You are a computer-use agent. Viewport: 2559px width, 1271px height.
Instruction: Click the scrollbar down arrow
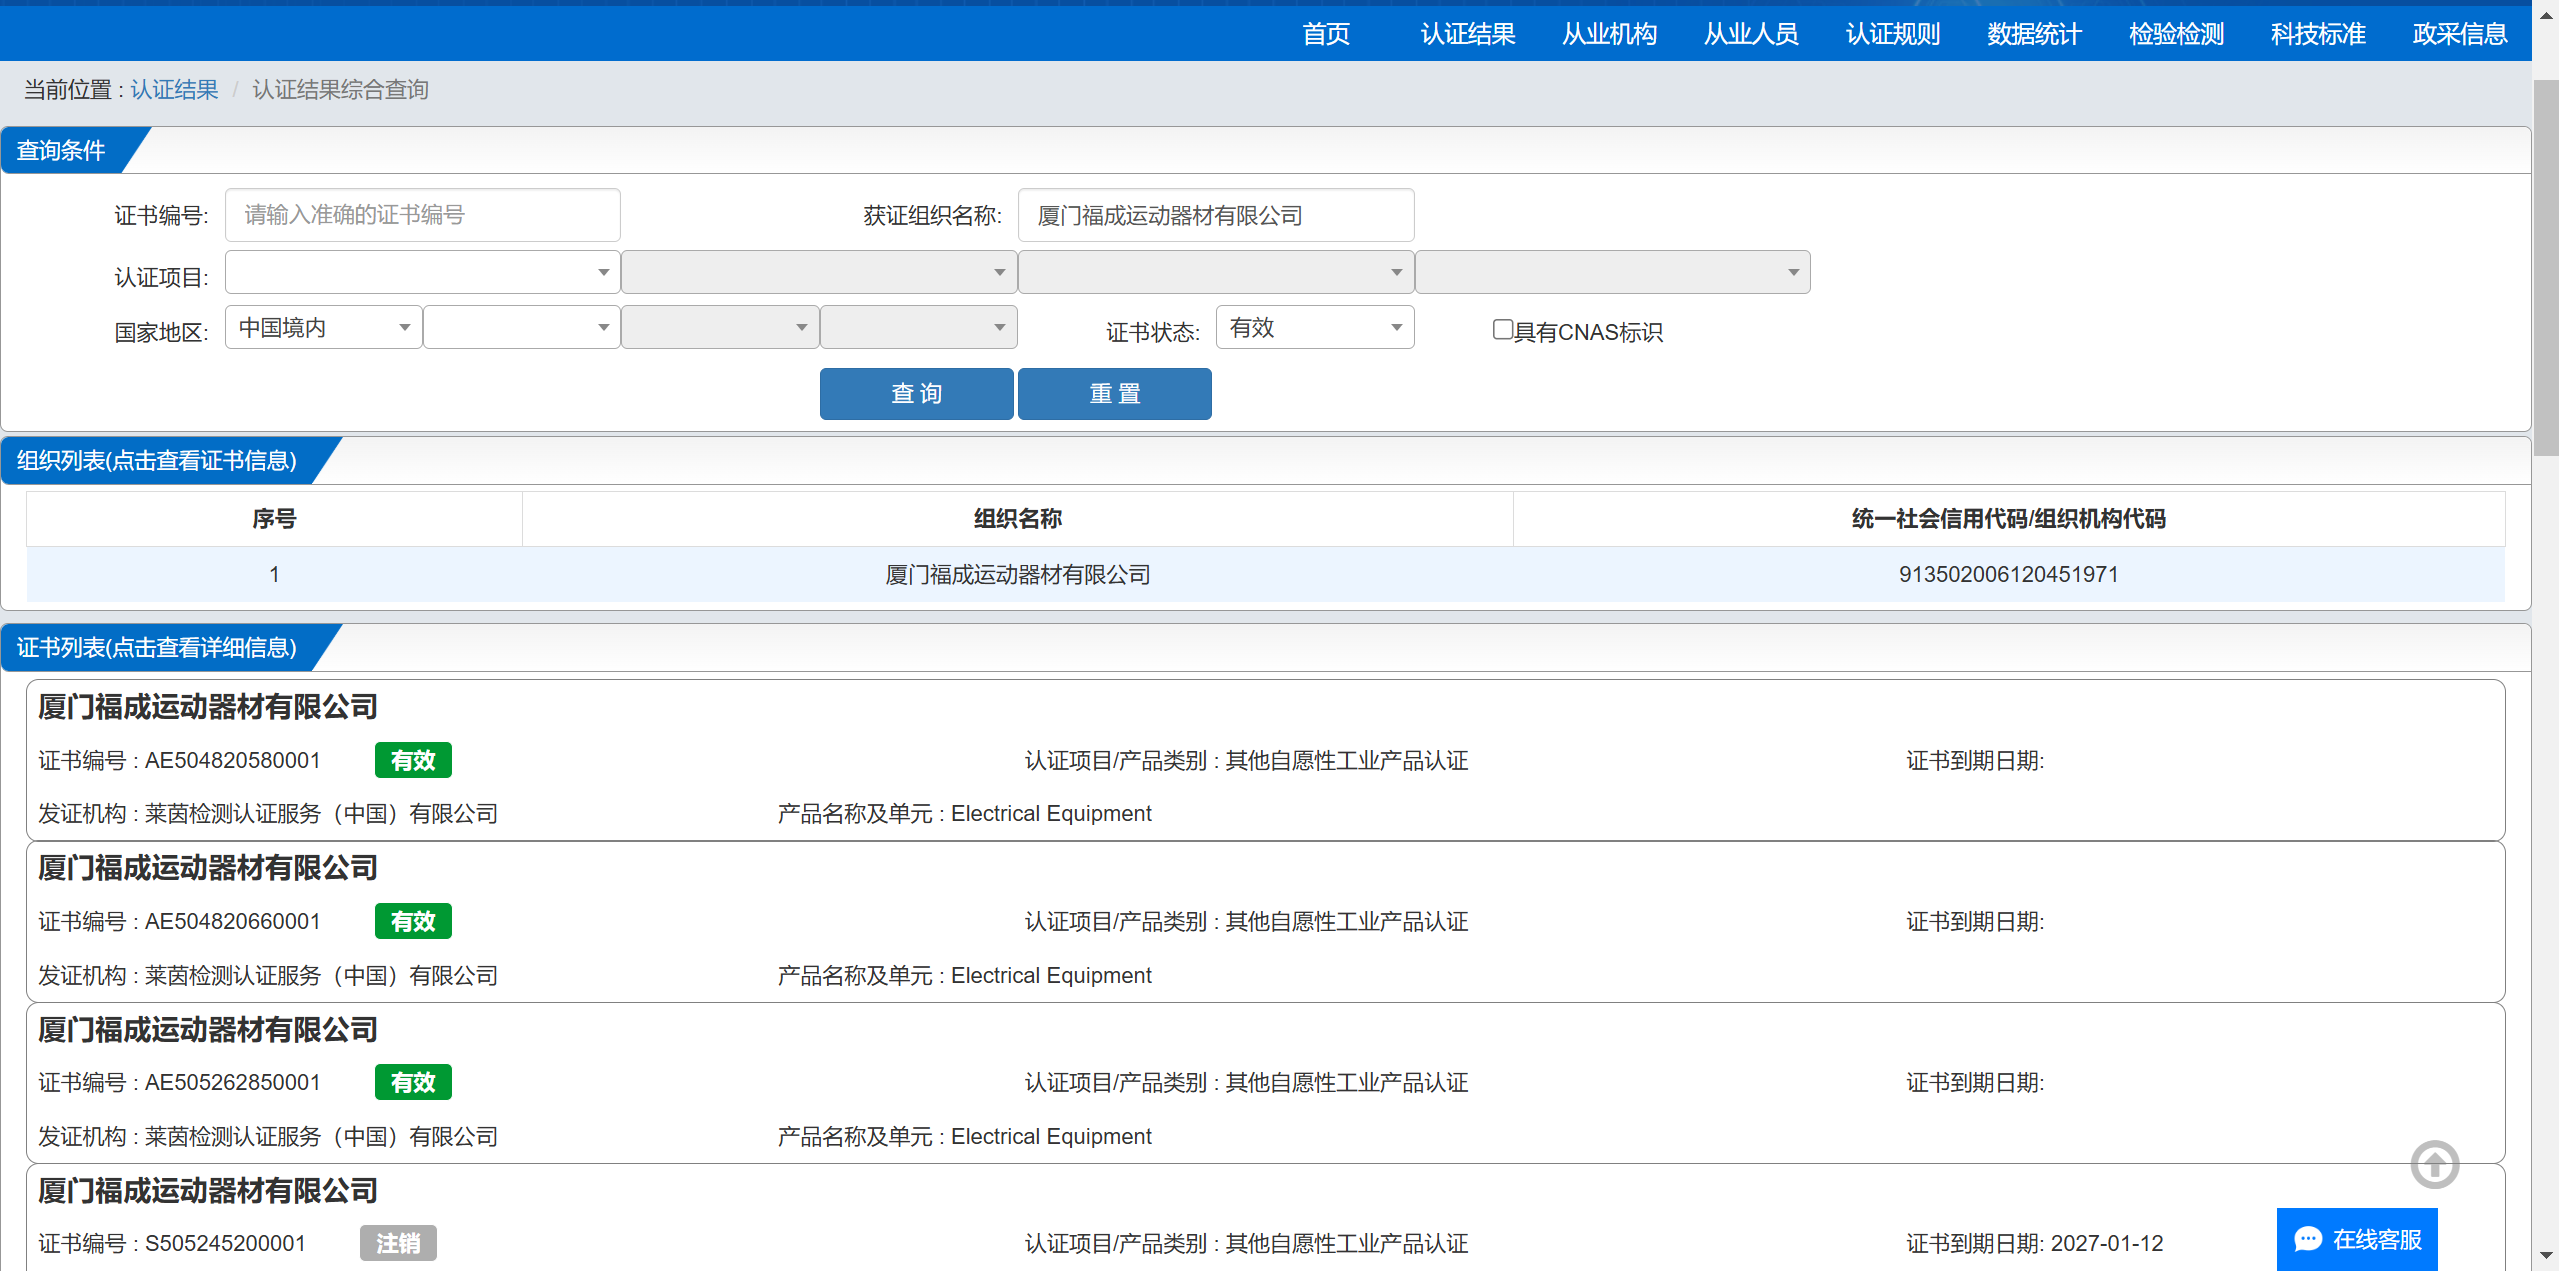(2545, 1255)
